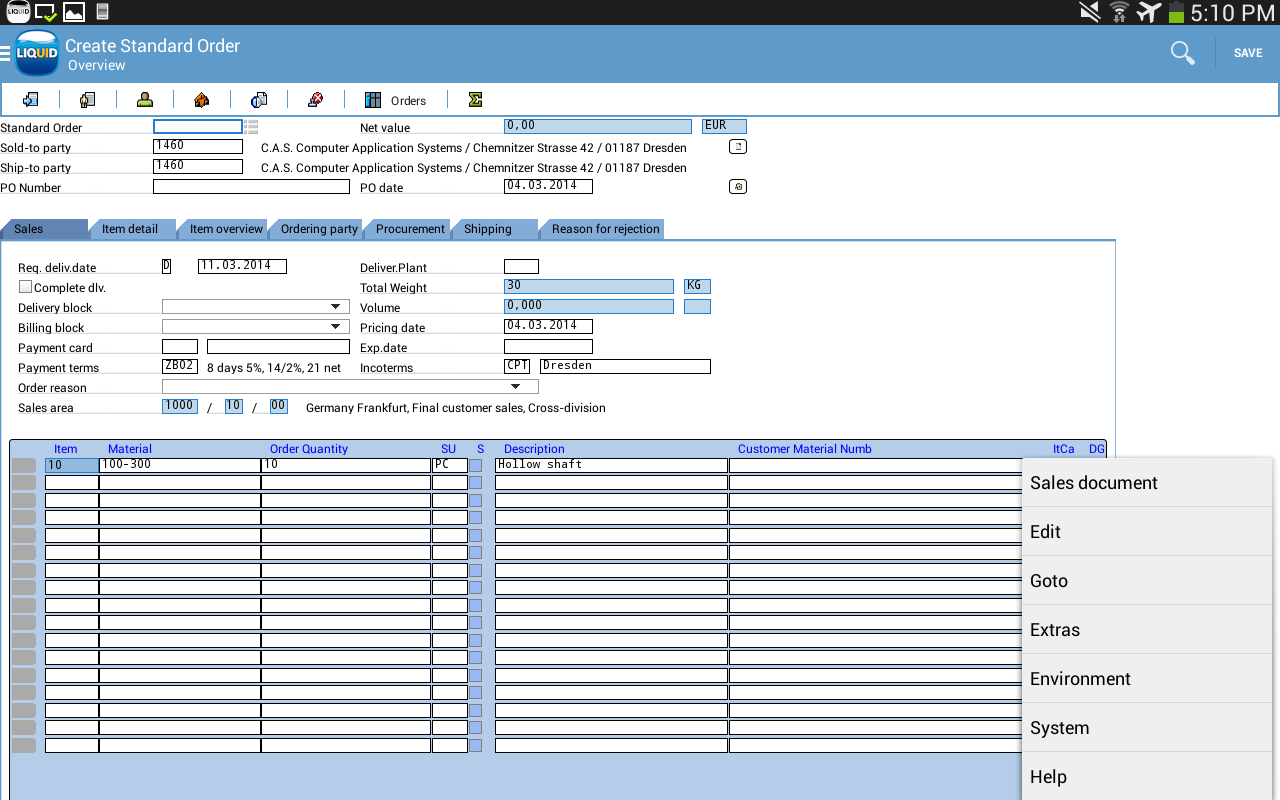Open the Goto menu entry

1146,581
